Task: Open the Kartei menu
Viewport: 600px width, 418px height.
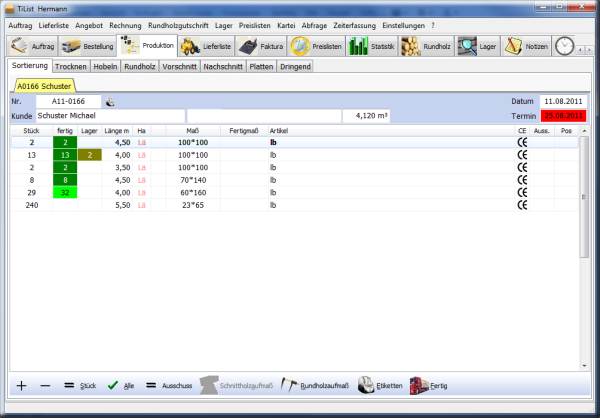Action: point(286,26)
